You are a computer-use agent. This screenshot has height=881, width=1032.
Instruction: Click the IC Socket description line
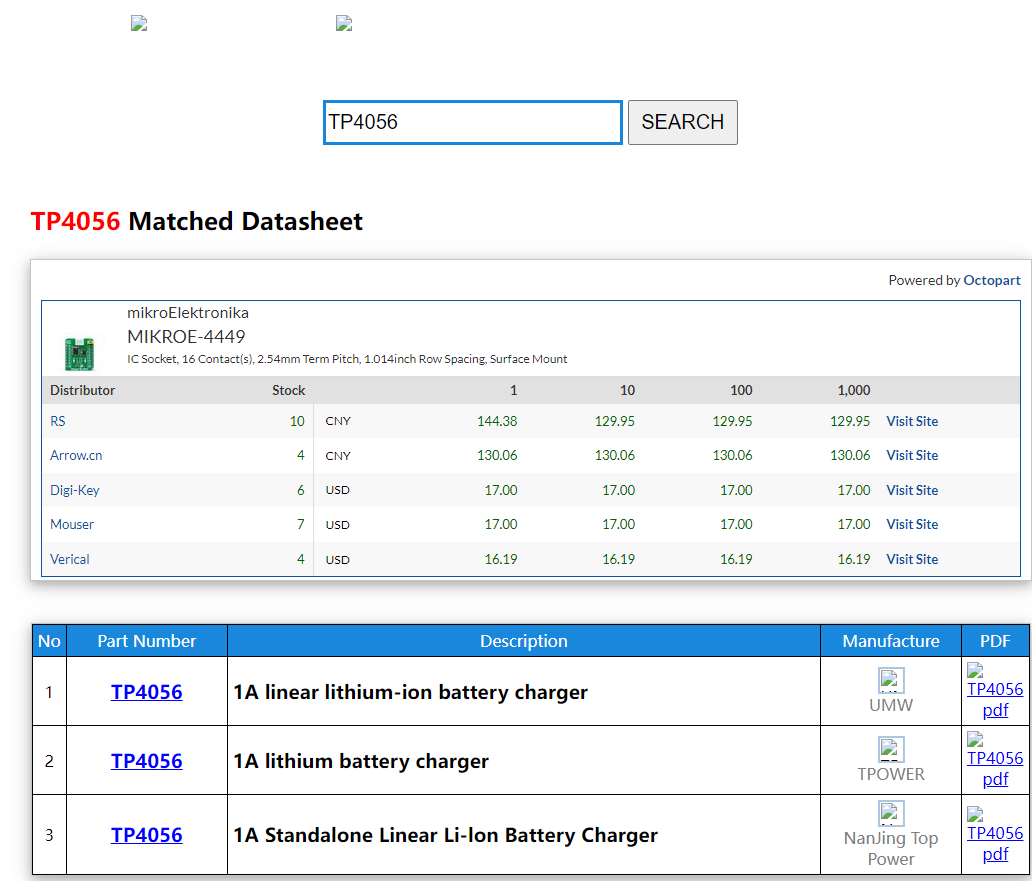pyautogui.click(x=347, y=359)
